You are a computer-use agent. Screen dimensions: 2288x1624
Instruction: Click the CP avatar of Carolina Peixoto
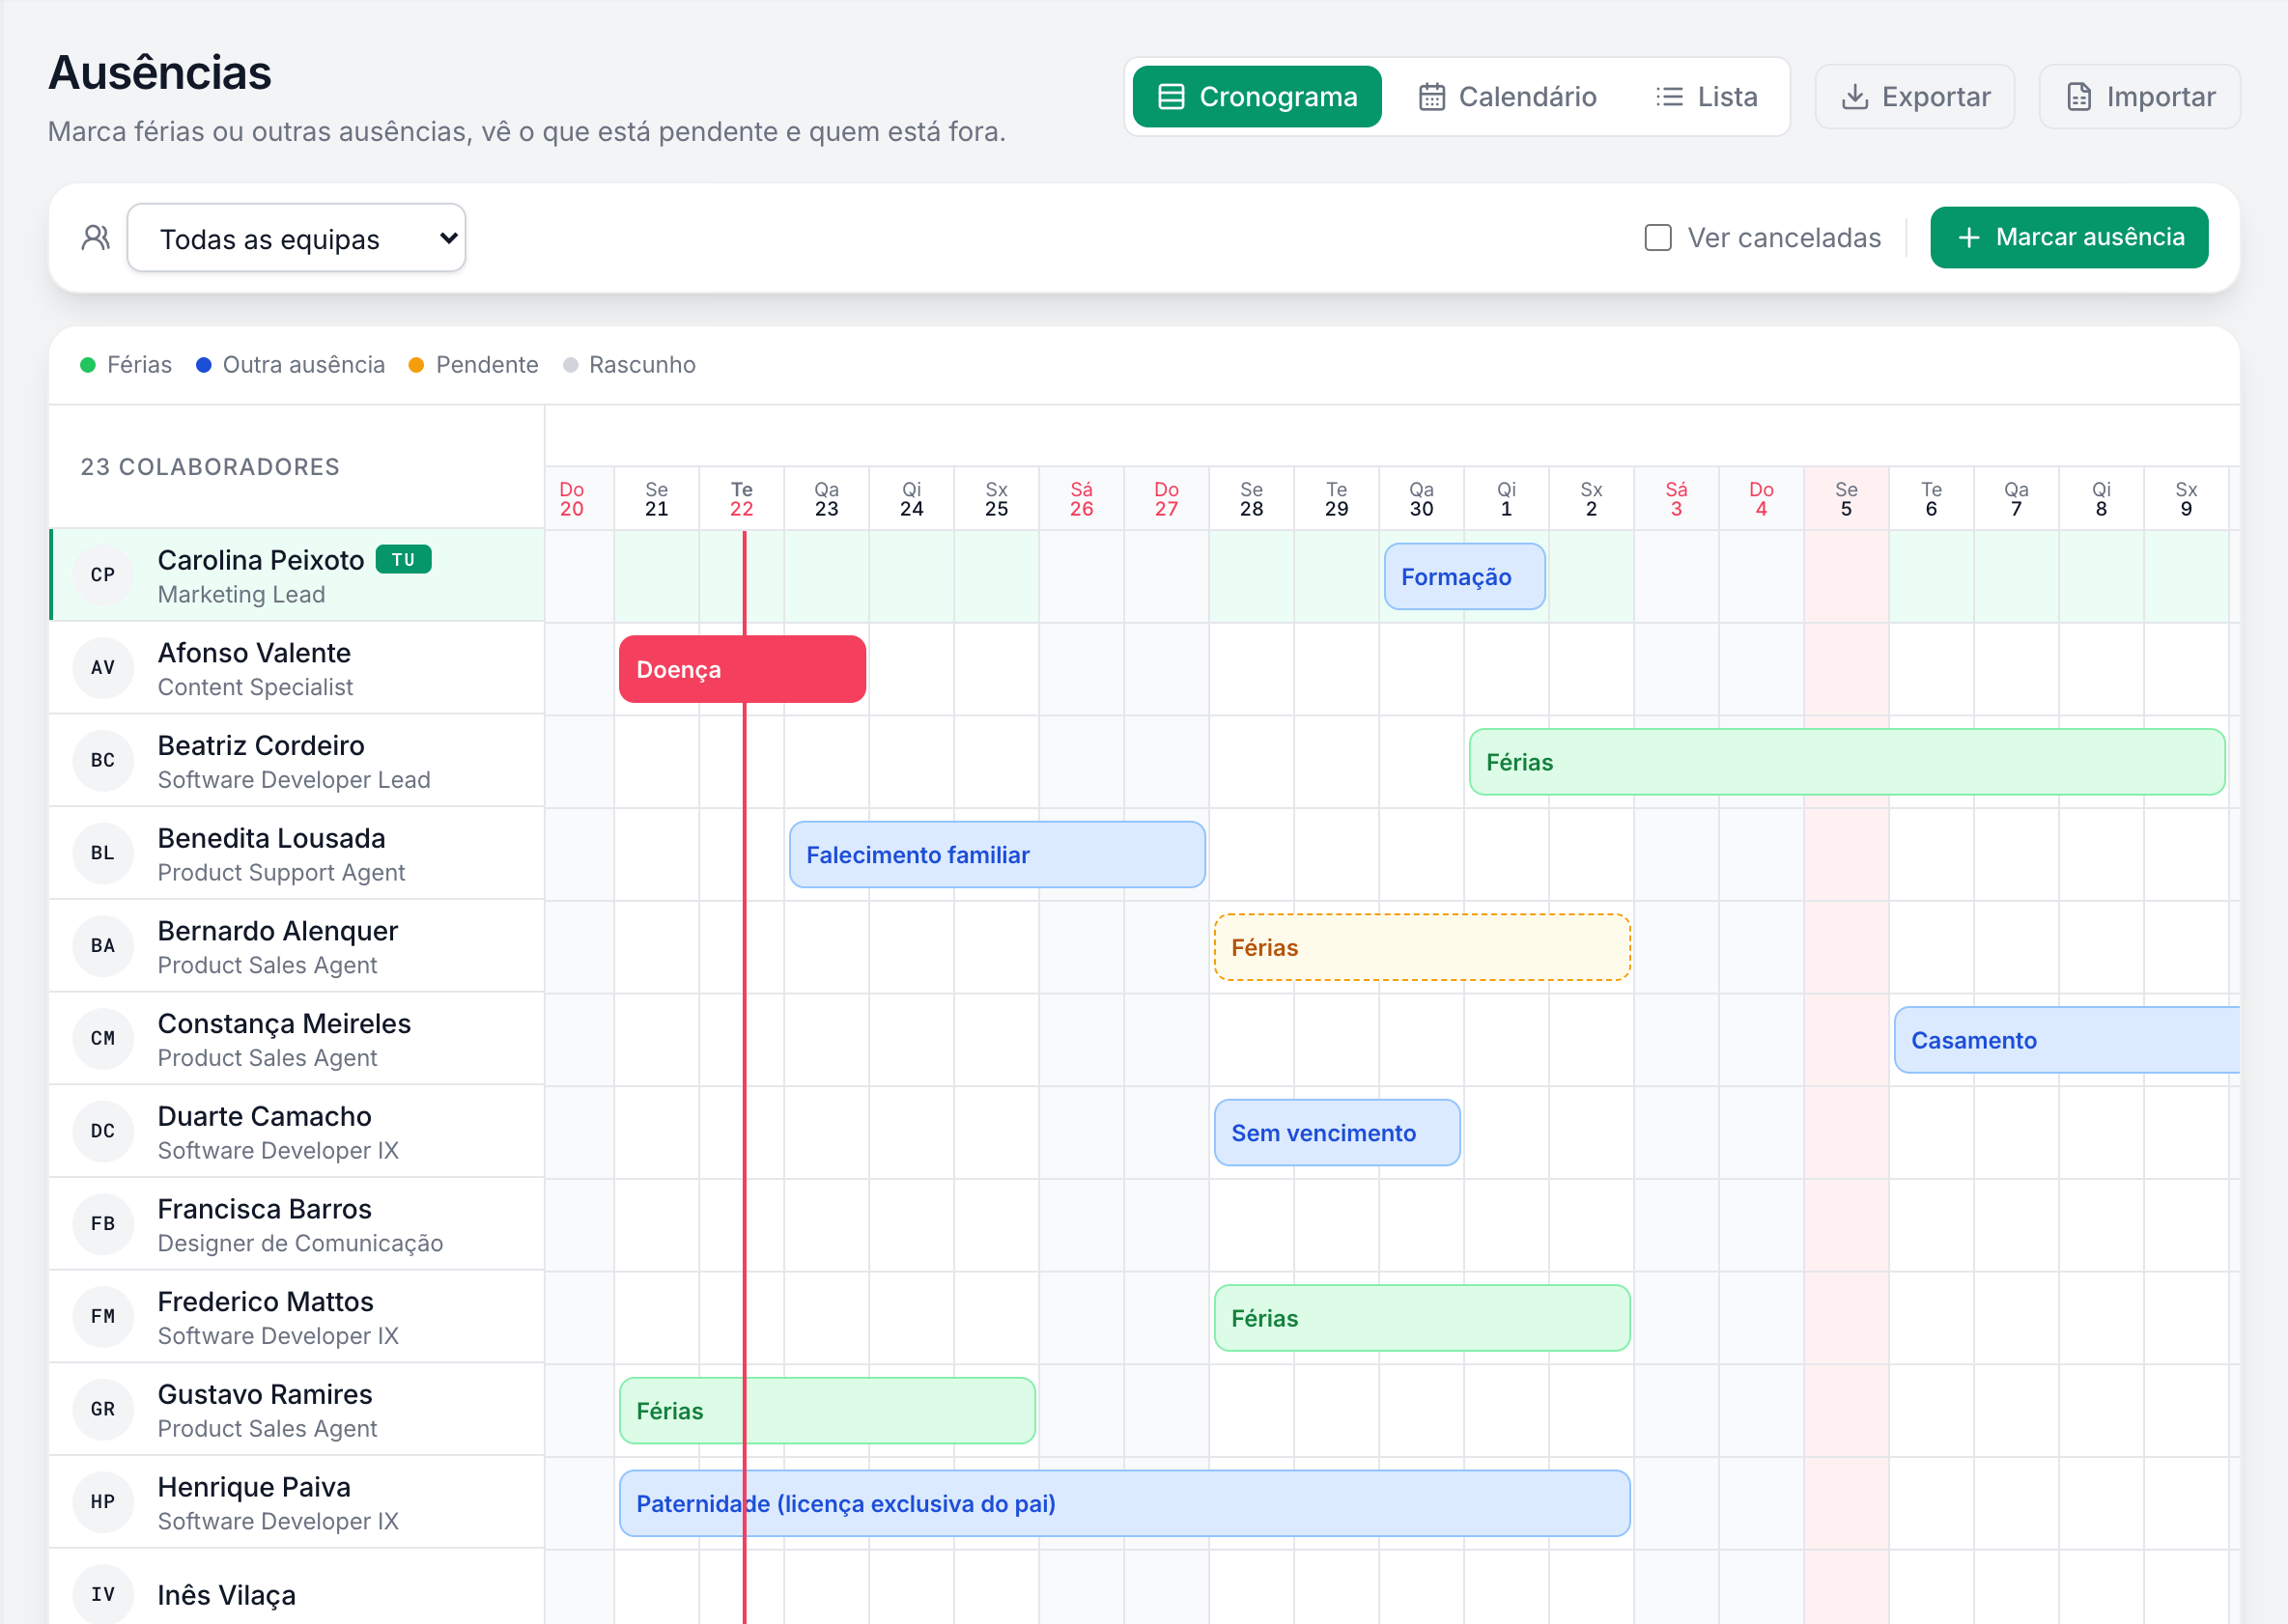tap(103, 575)
